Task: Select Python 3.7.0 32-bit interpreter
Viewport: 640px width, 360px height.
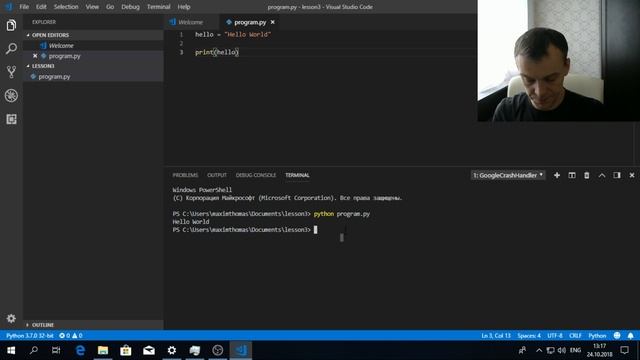Action: pos(29,336)
